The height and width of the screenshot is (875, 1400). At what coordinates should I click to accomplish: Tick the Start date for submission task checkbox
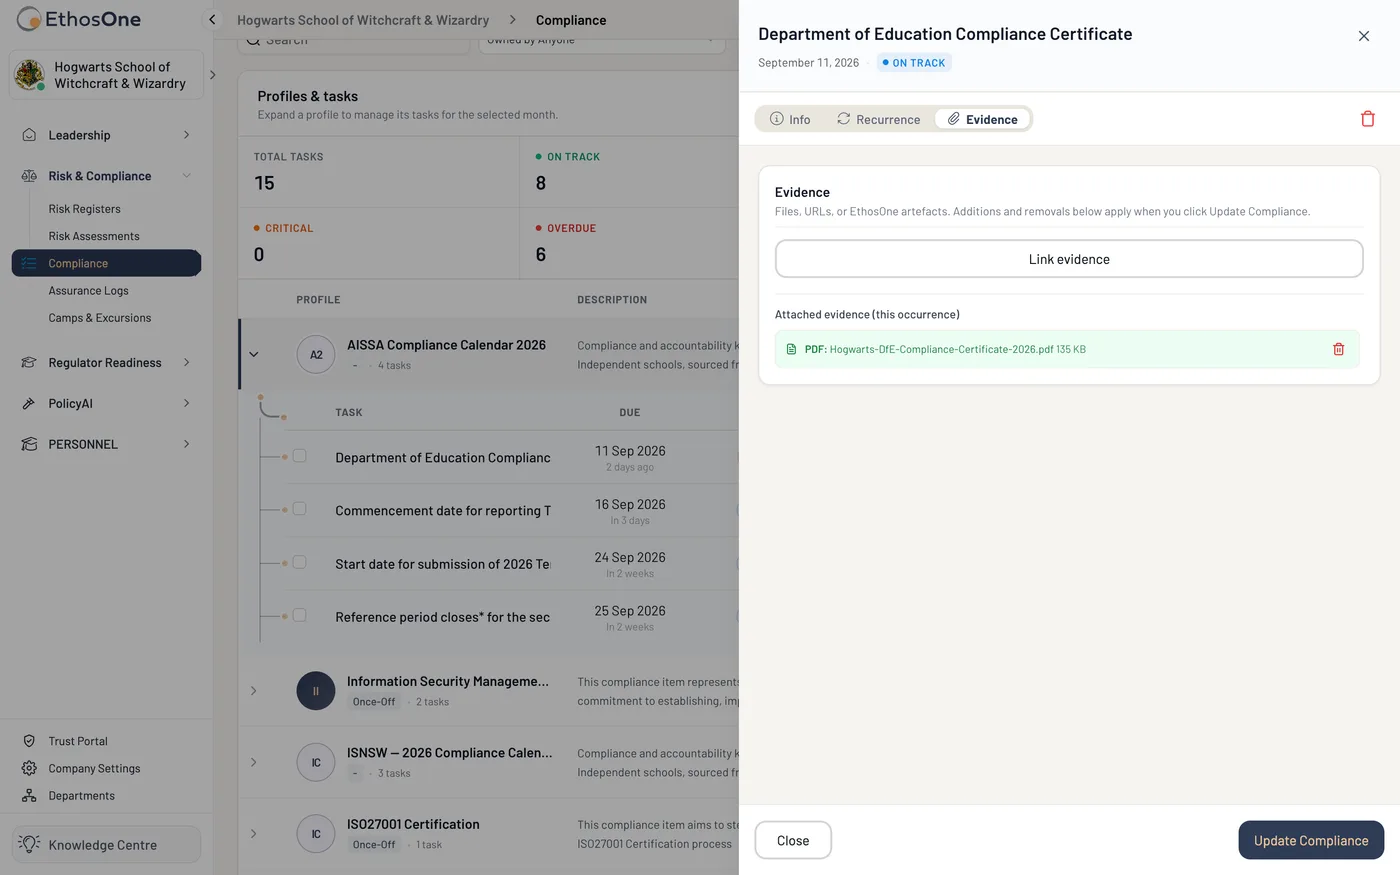pyautogui.click(x=299, y=562)
